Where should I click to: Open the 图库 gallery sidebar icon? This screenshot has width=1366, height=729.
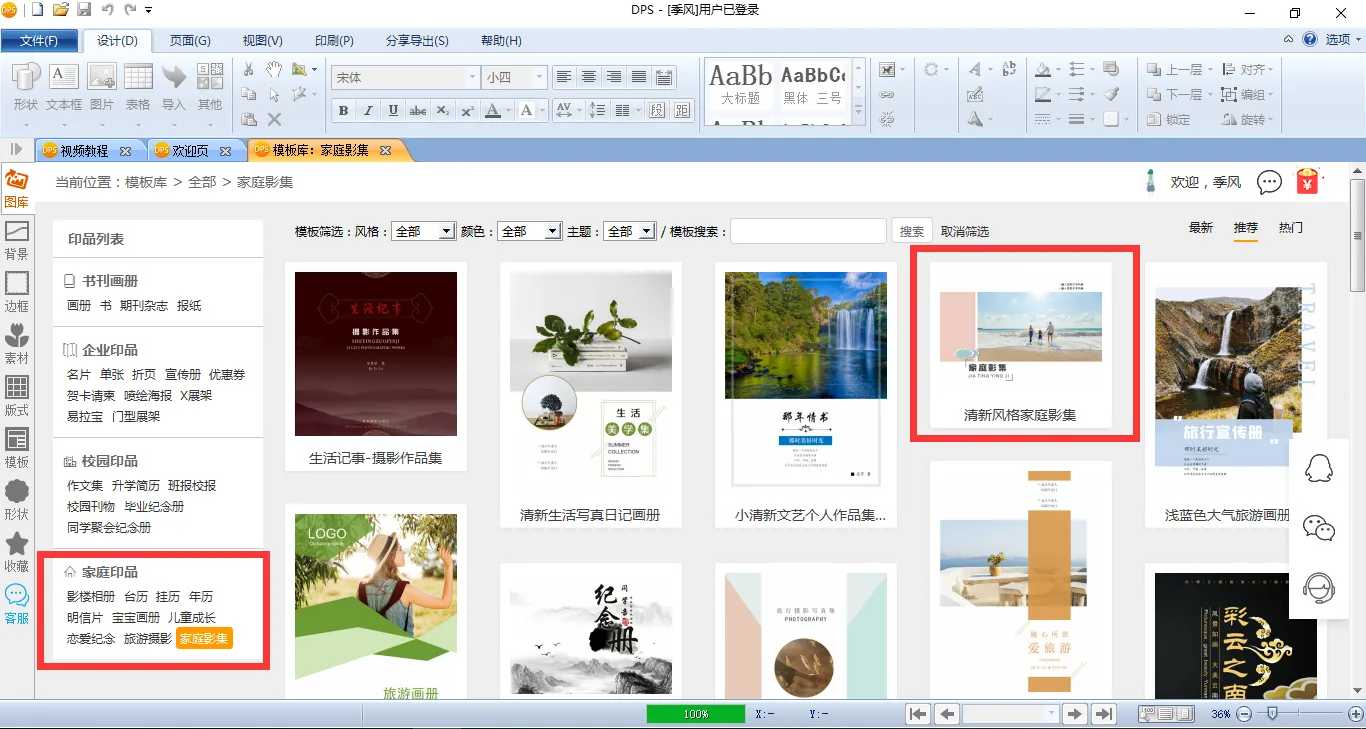pyautogui.click(x=16, y=188)
